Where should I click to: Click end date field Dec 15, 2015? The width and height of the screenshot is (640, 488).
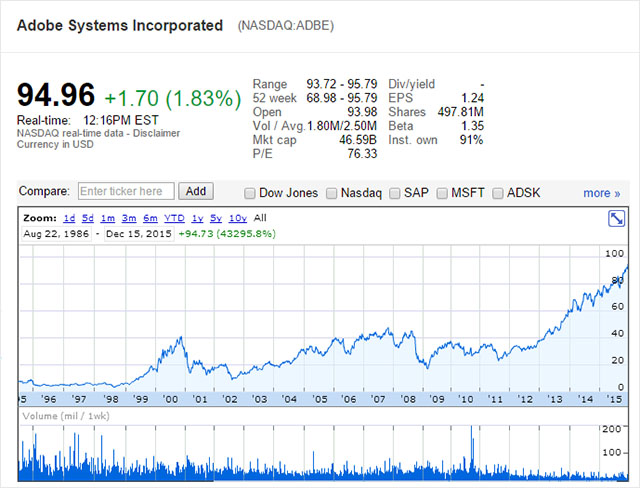(x=139, y=234)
